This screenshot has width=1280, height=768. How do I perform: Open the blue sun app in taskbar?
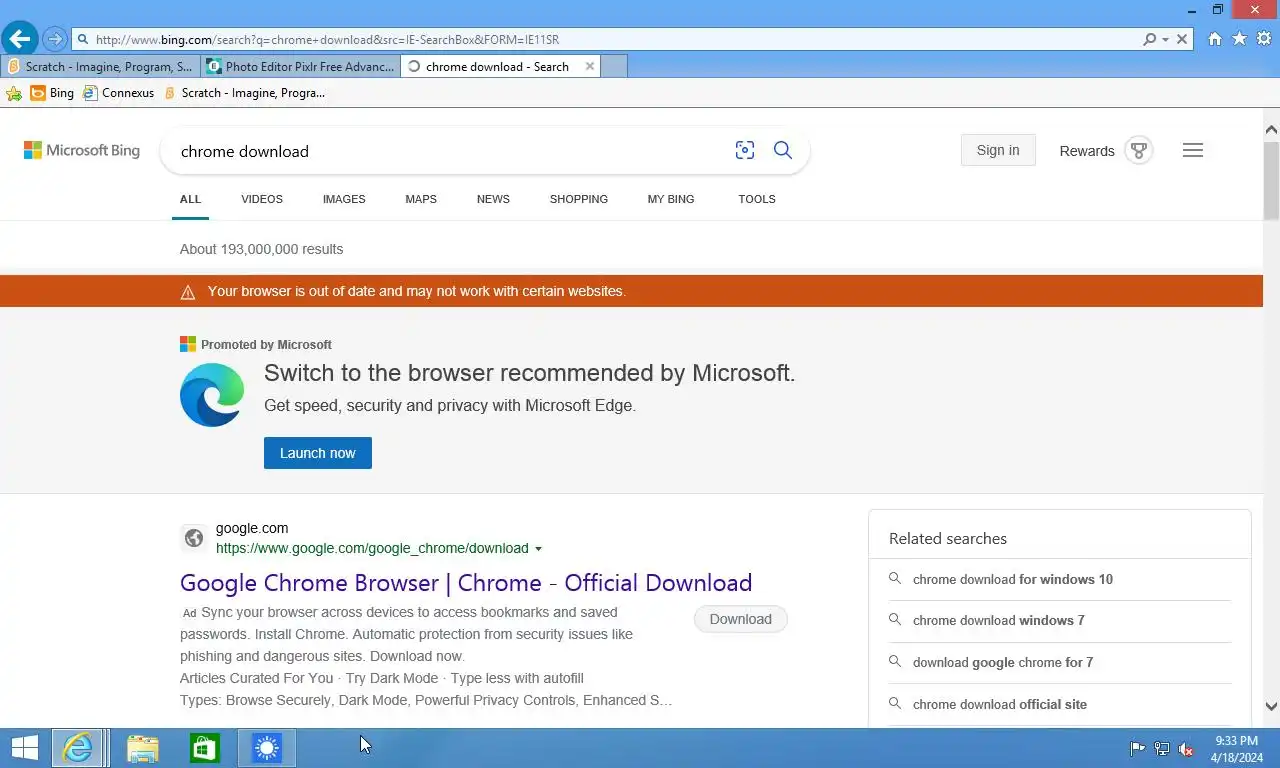[267, 748]
